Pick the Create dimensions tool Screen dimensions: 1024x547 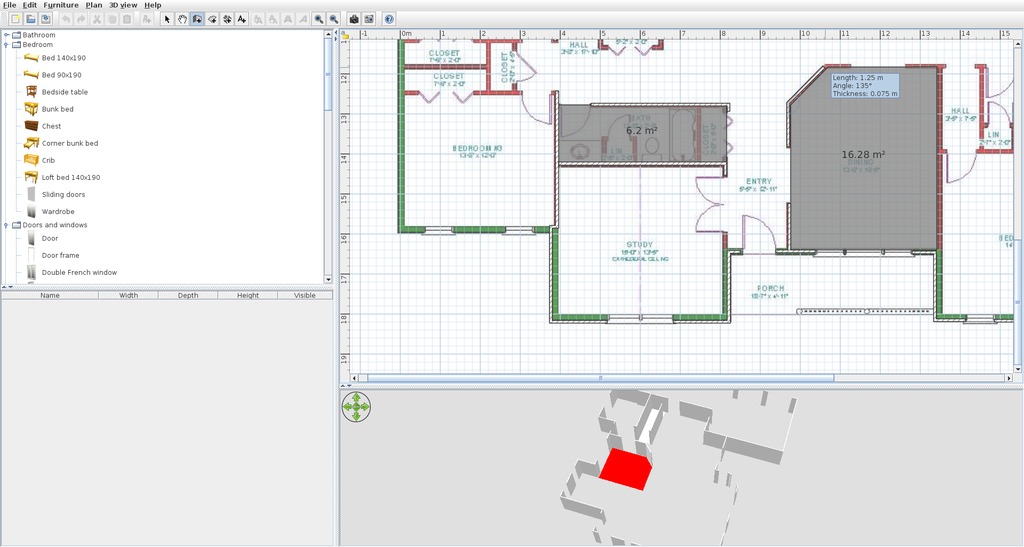point(227,19)
